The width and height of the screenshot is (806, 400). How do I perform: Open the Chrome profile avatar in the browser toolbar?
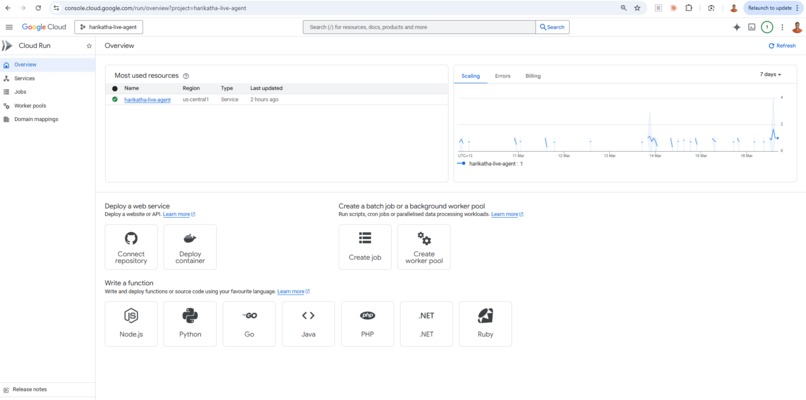pyautogui.click(x=734, y=8)
